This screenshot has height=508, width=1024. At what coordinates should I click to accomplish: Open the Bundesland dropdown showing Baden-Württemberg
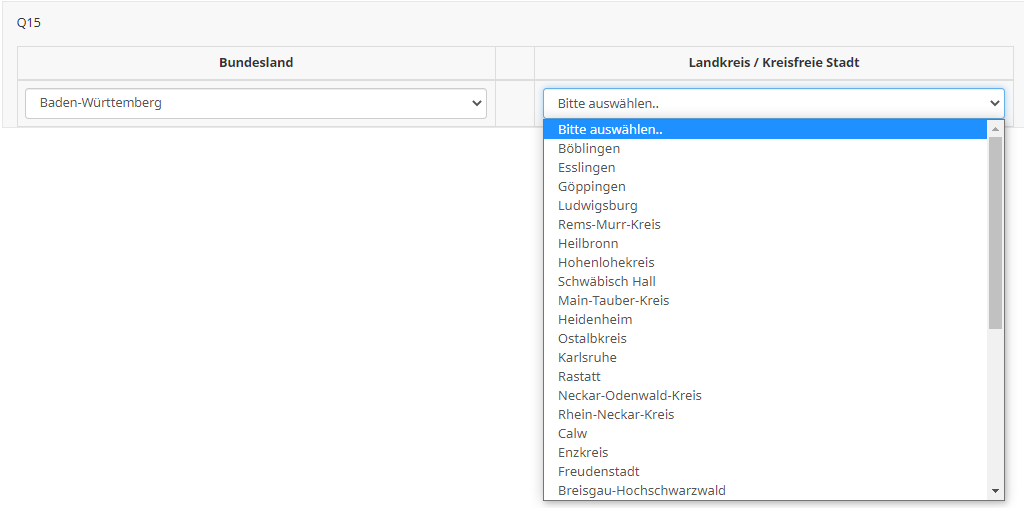pyautogui.click(x=256, y=103)
